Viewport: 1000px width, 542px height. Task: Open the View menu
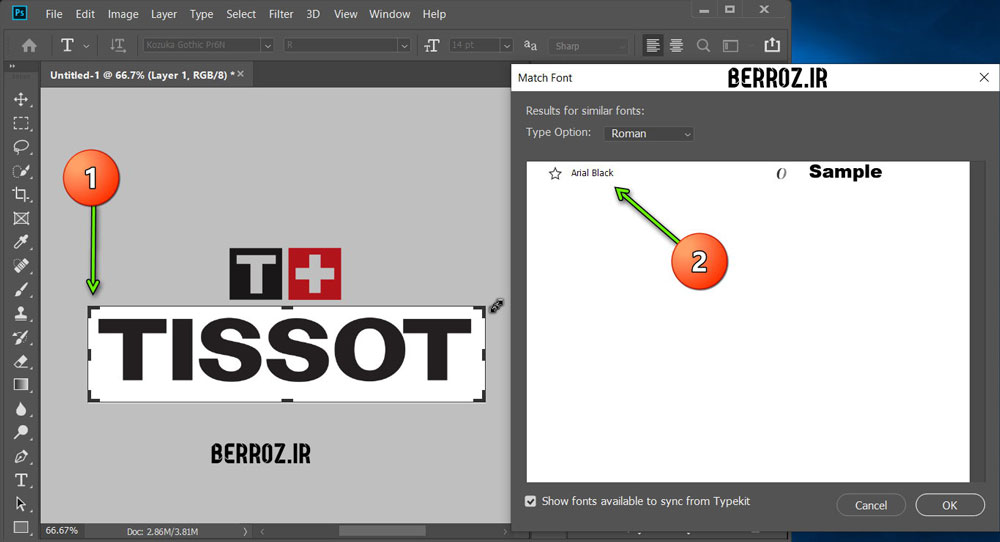point(346,14)
